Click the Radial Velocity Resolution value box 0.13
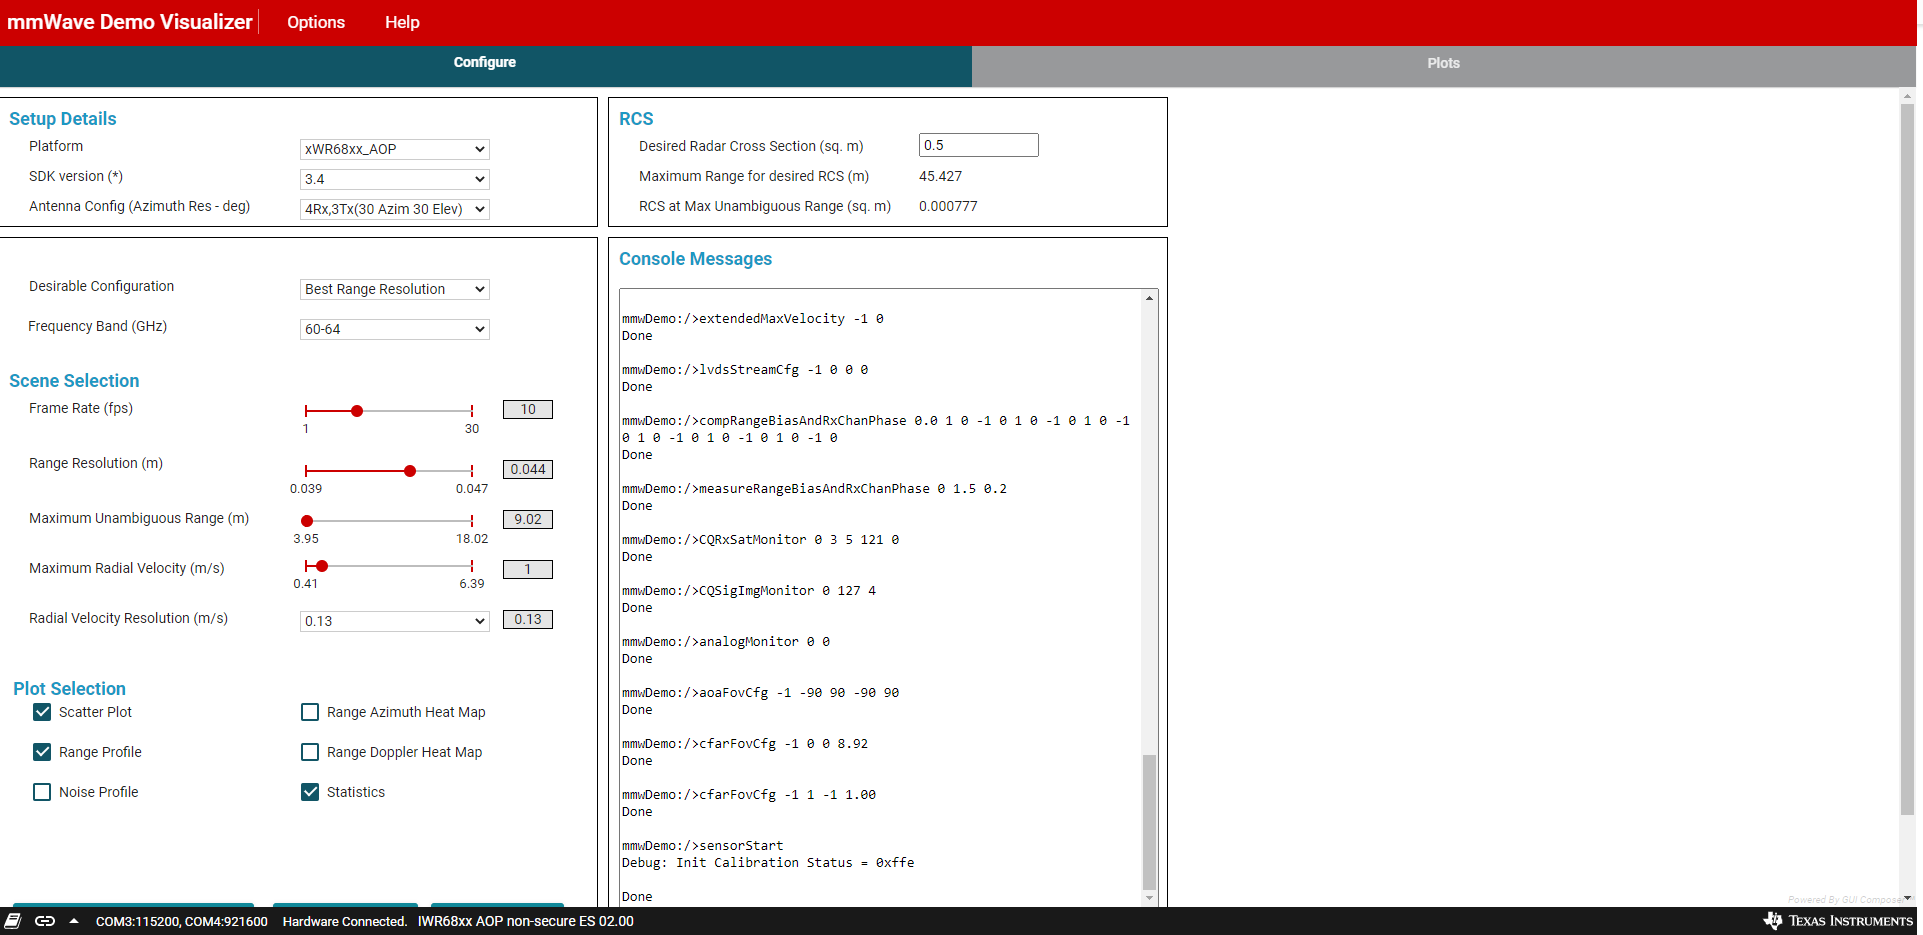The width and height of the screenshot is (1923, 935). (528, 619)
